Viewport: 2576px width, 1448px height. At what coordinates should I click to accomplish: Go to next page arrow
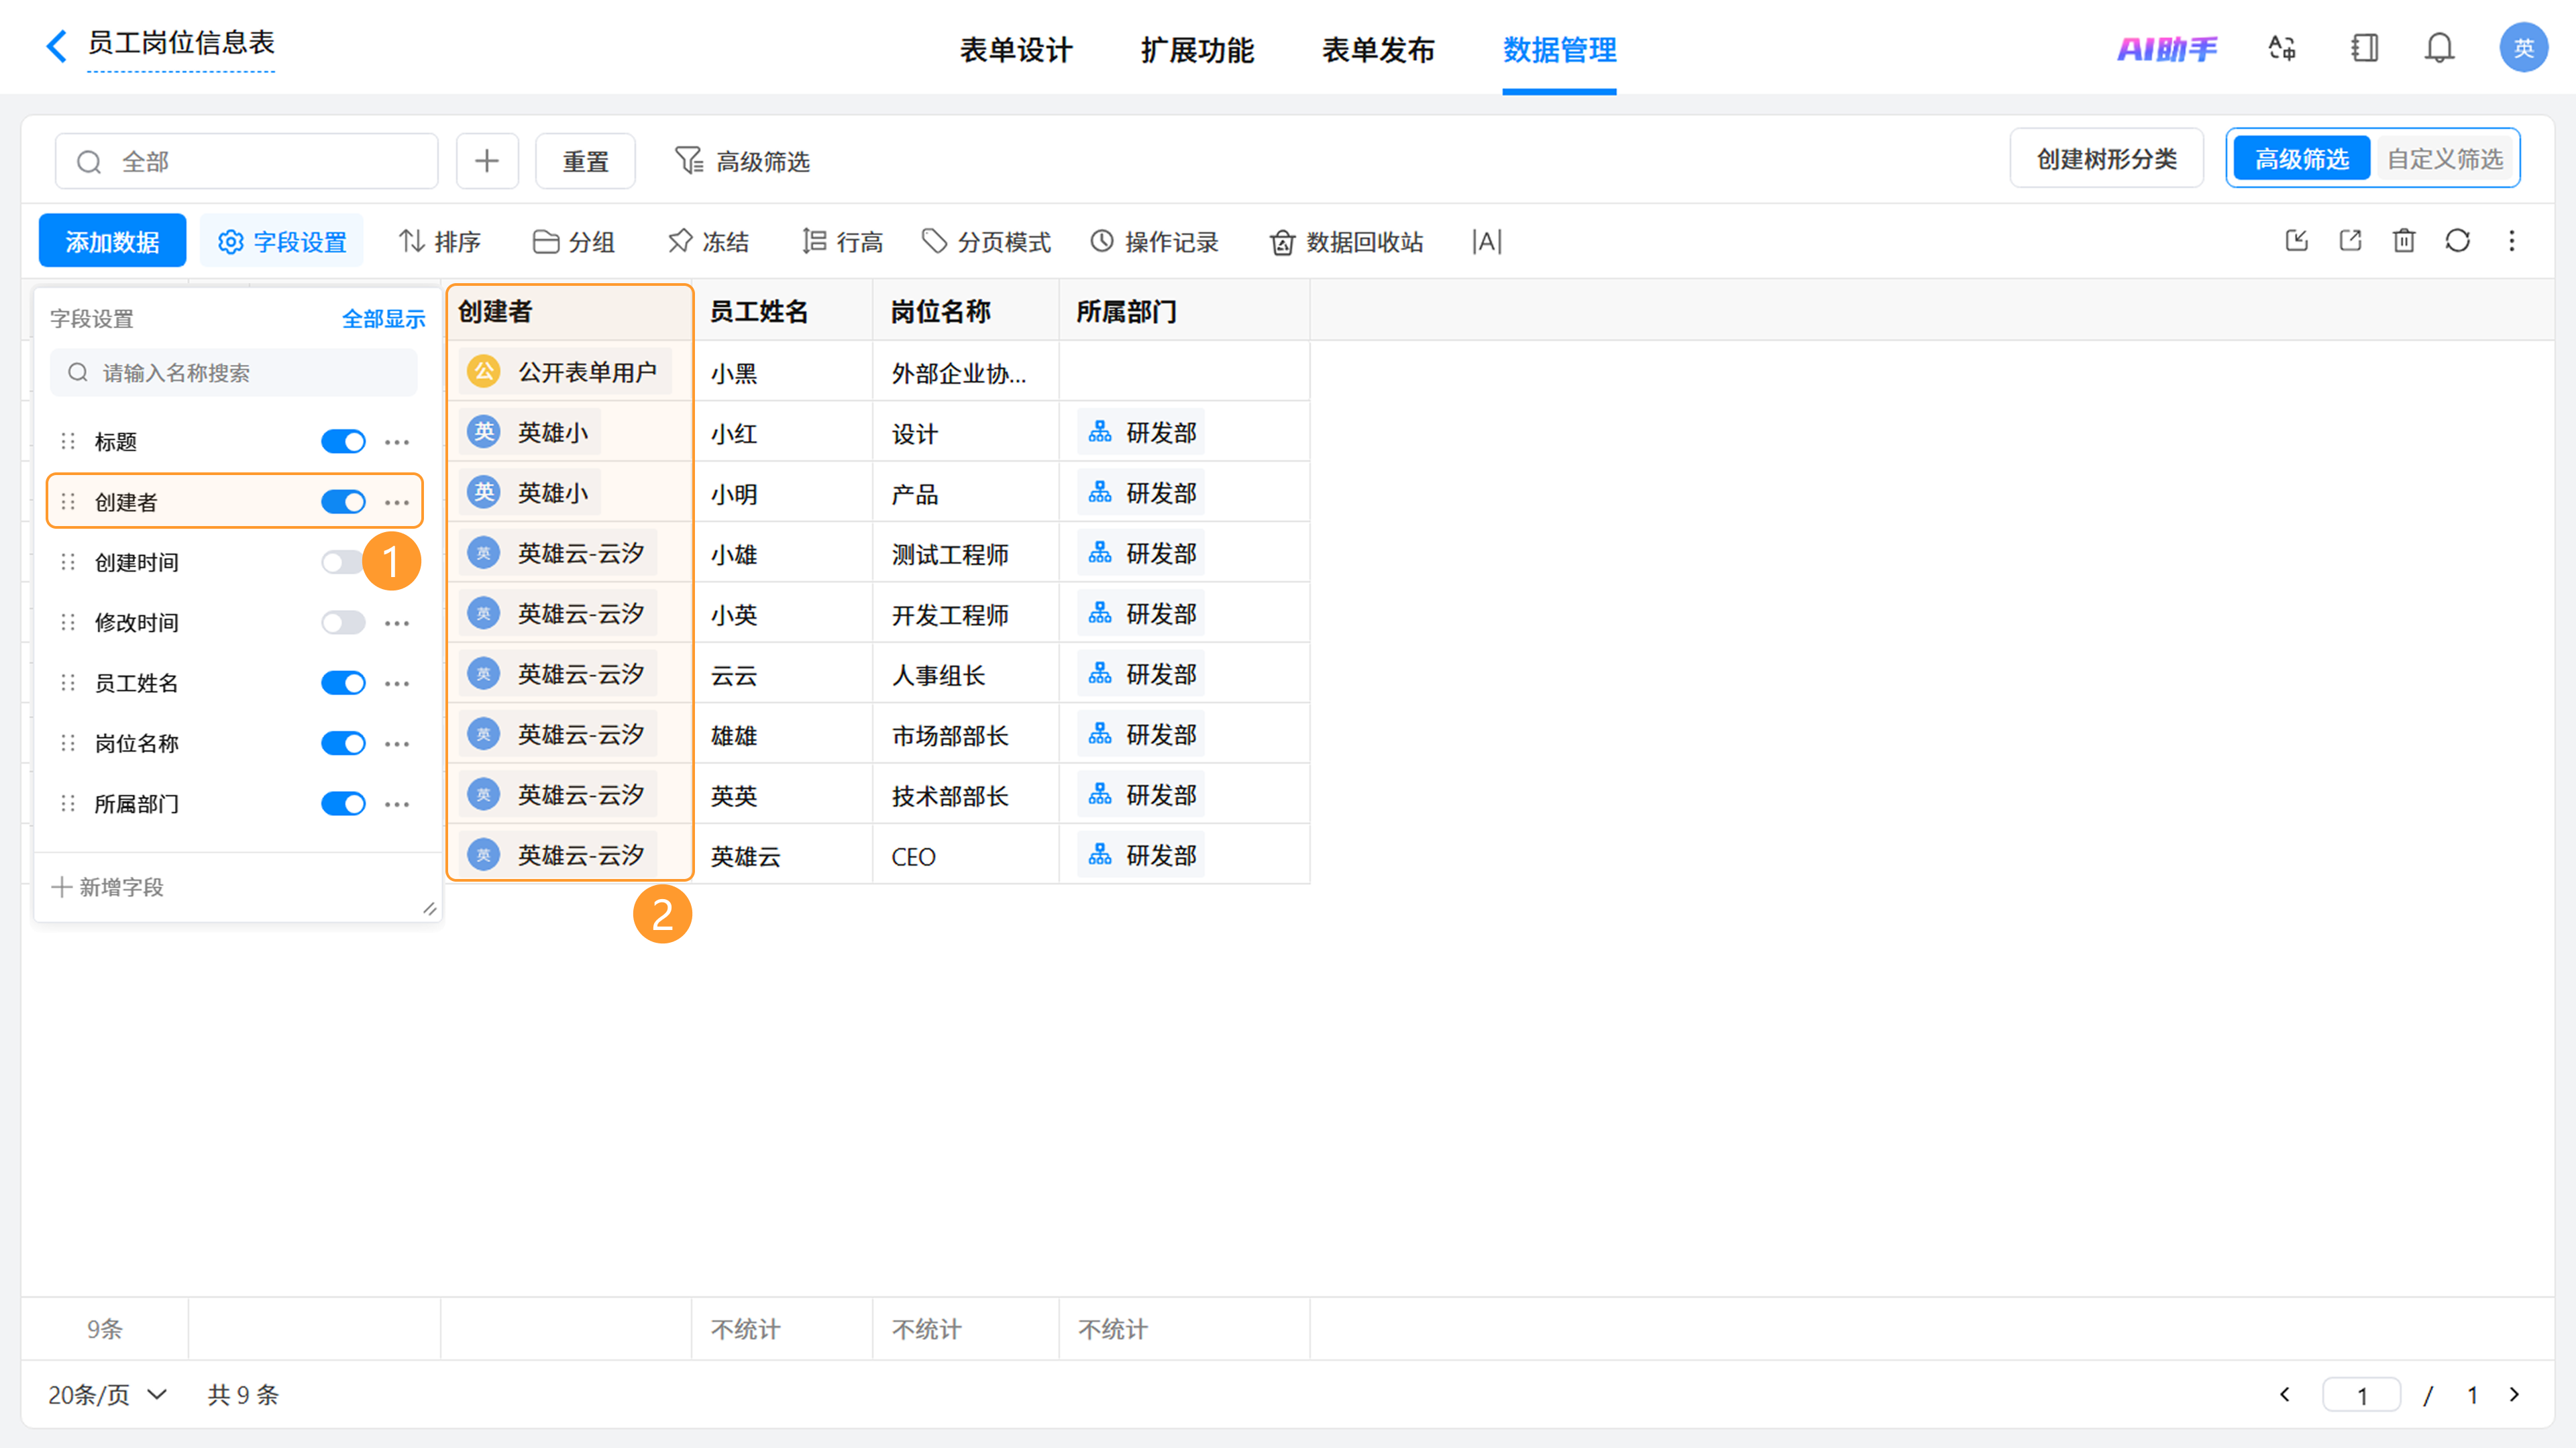pos(2514,1394)
